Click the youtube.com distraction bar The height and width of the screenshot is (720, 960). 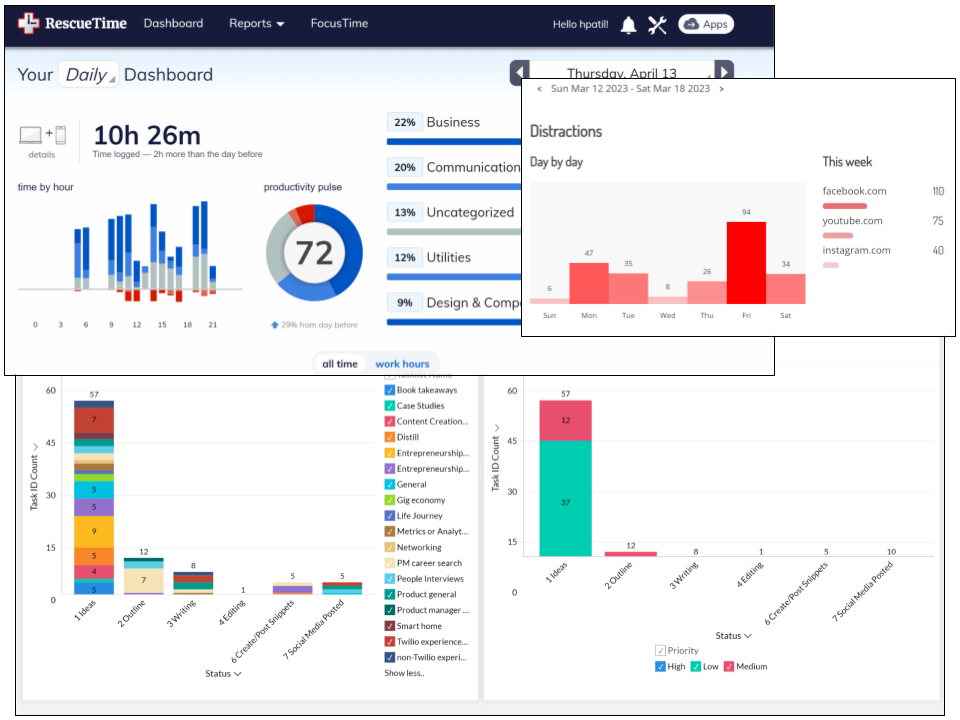838,236
